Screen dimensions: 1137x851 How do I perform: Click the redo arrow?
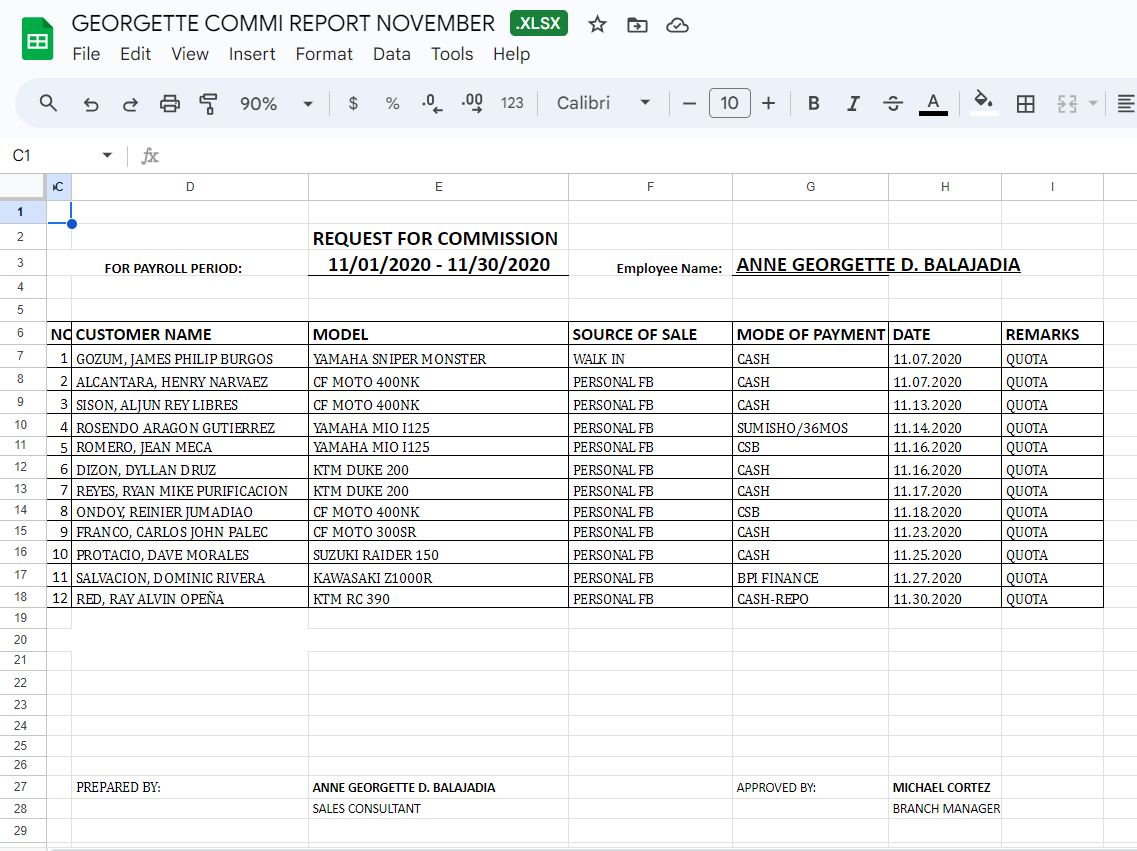pyautogui.click(x=130, y=104)
